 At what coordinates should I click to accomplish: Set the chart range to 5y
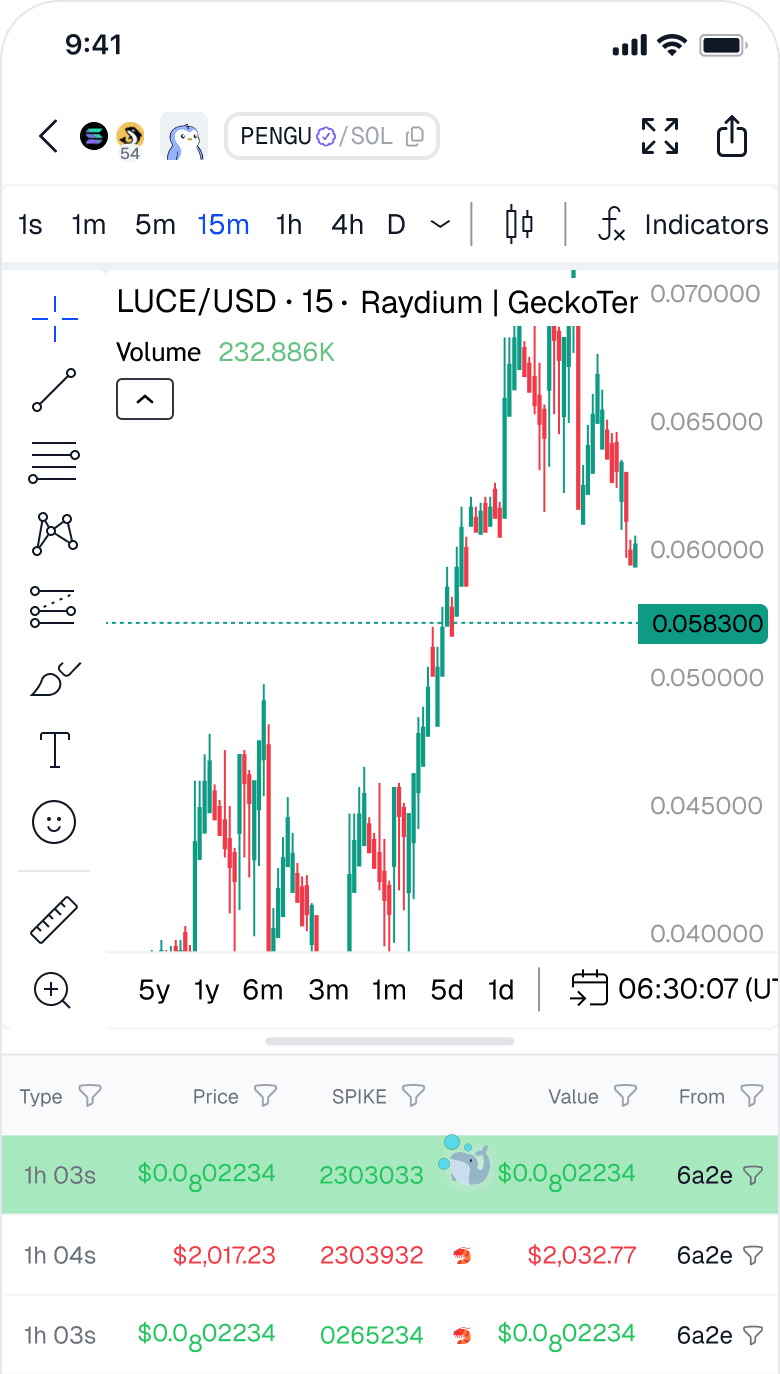pos(154,990)
